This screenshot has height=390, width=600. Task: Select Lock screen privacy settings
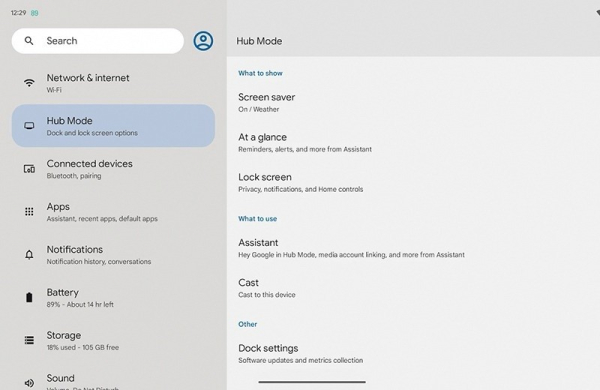(413, 183)
